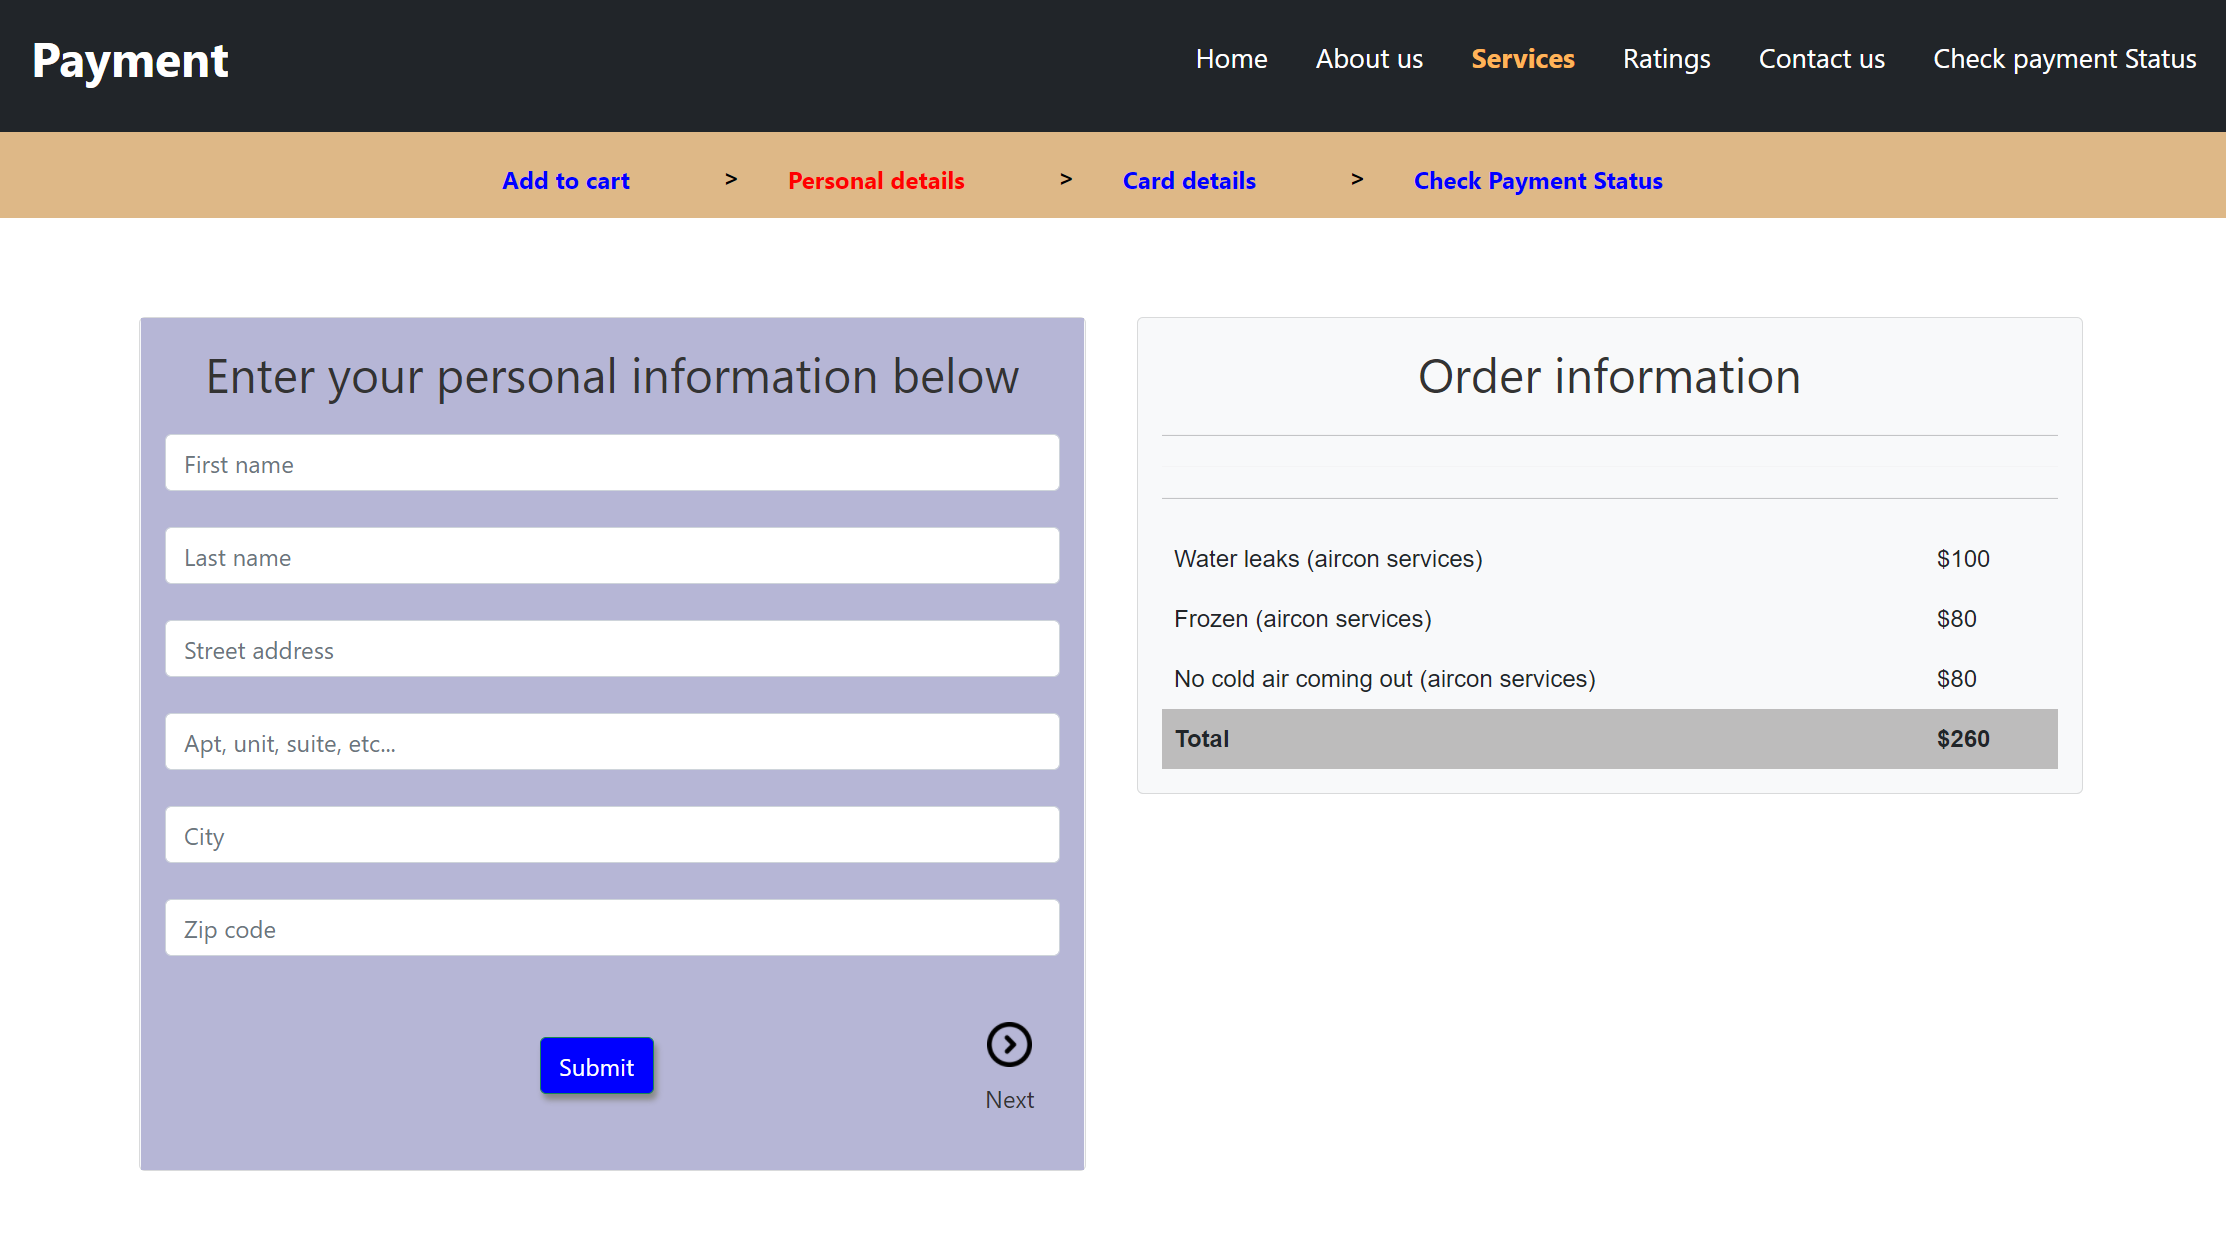Jump to Card details step
The image size is (2226, 1243).
pyautogui.click(x=1189, y=181)
